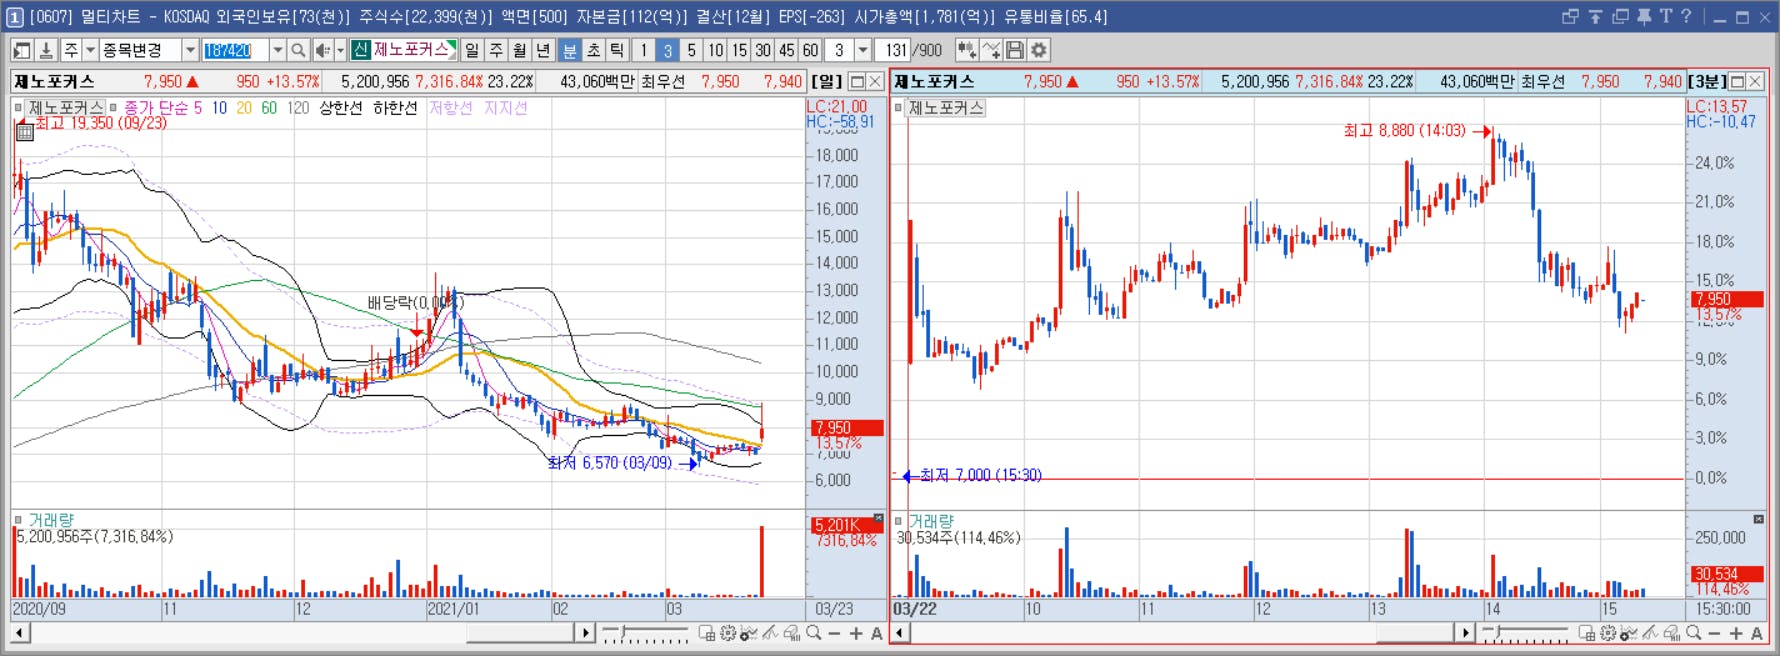
Task: Zoom in left chart with plus icon
Action: pyautogui.click(x=856, y=633)
